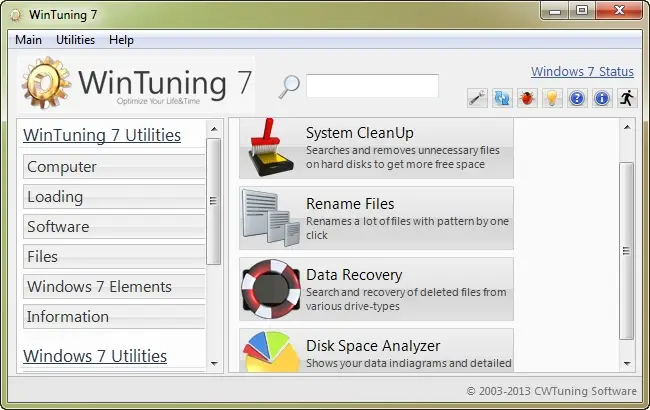Click the Rename Files description text
650x410 pixels.
click(x=407, y=228)
